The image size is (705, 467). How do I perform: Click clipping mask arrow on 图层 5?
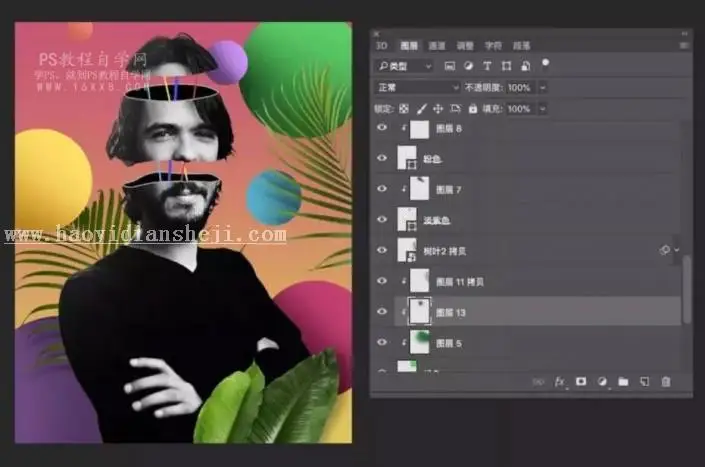click(x=403, y=343)
